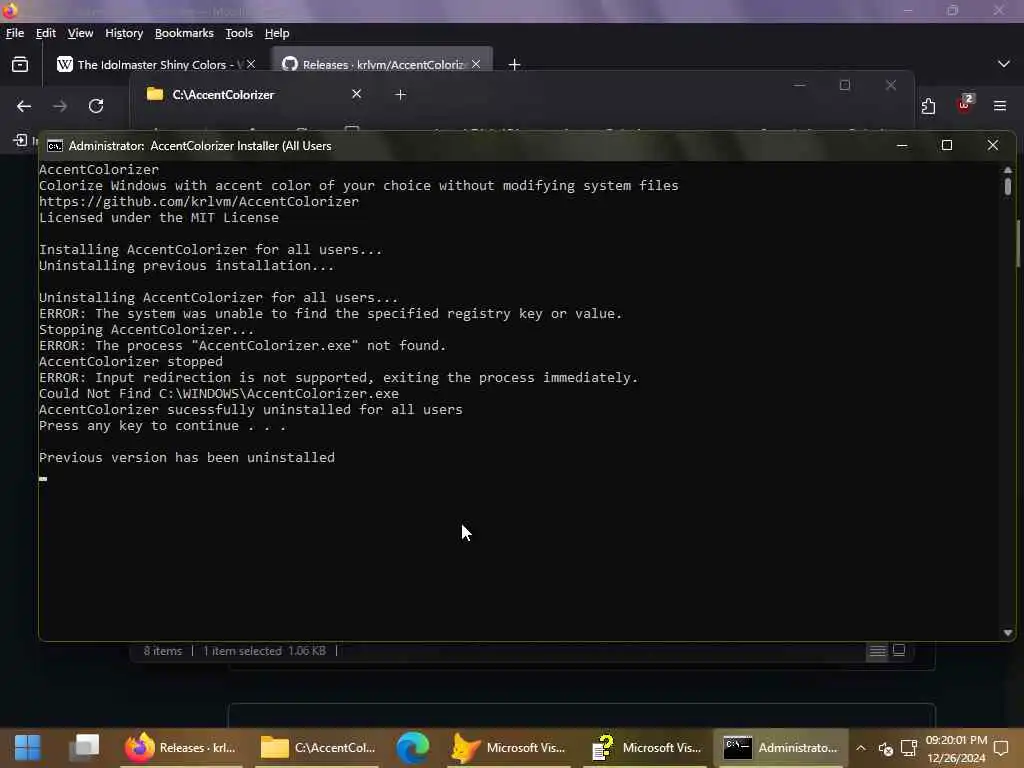Show hidden system tray icons
The image size is (1024, 768).
click(861, 748)
